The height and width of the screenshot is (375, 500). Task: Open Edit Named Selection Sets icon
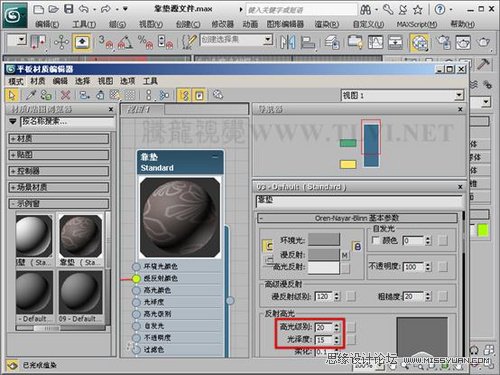point(189,42)
